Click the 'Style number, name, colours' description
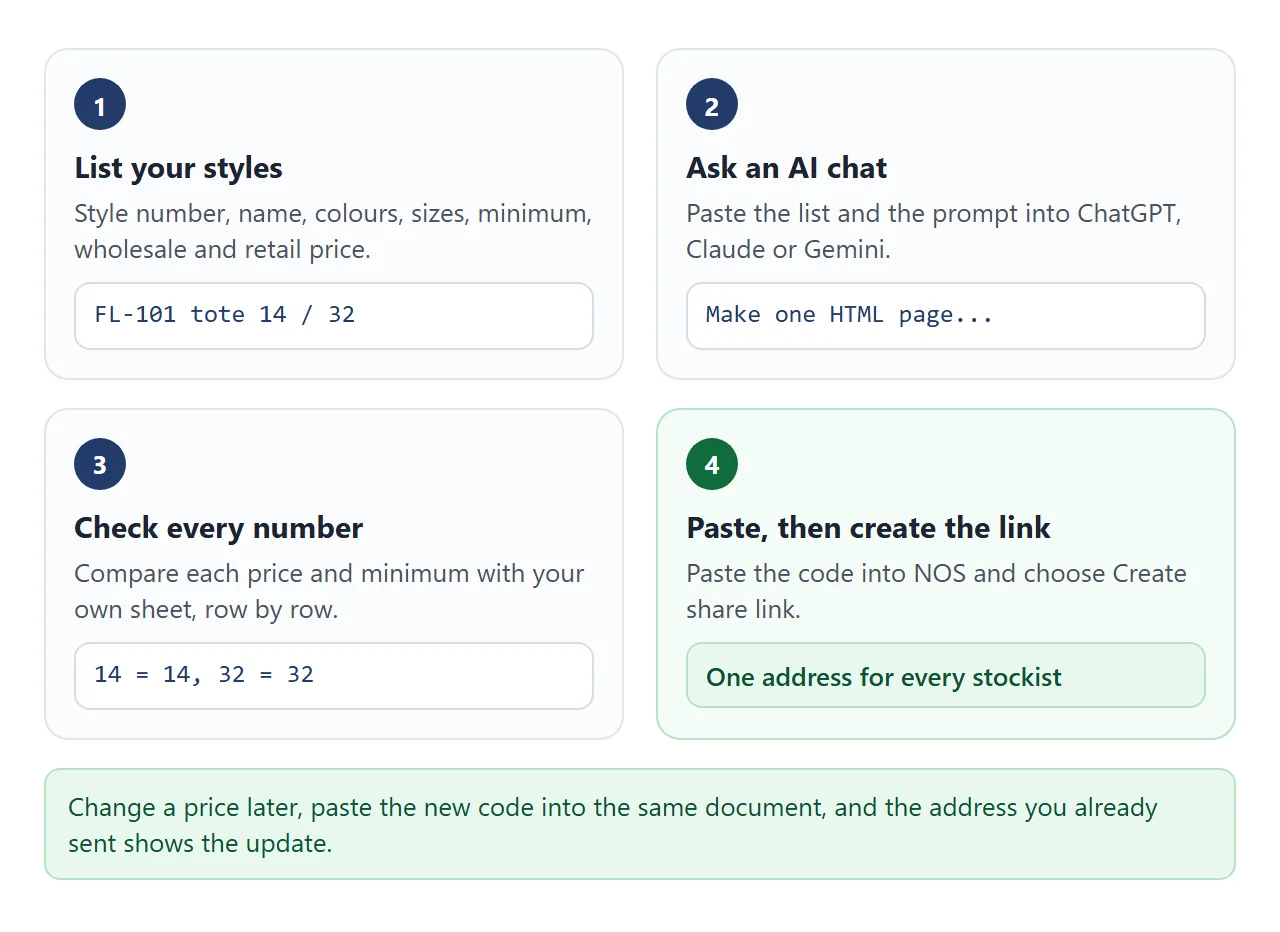Screen dimensions: 1280x932 click(x=333, y=231)
